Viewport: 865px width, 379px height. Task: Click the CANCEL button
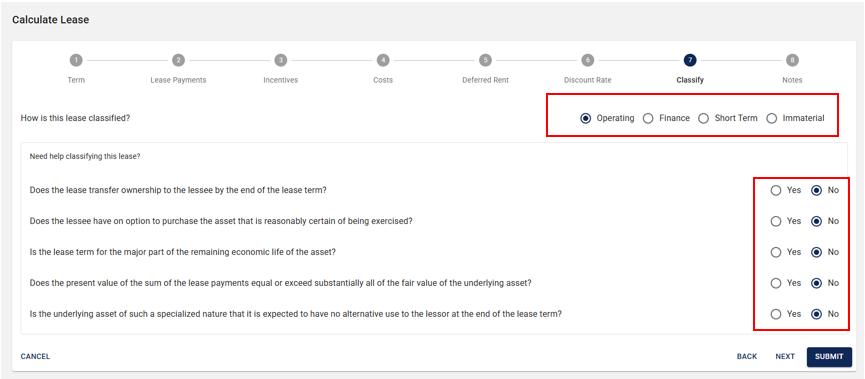(x=35, y=356)
